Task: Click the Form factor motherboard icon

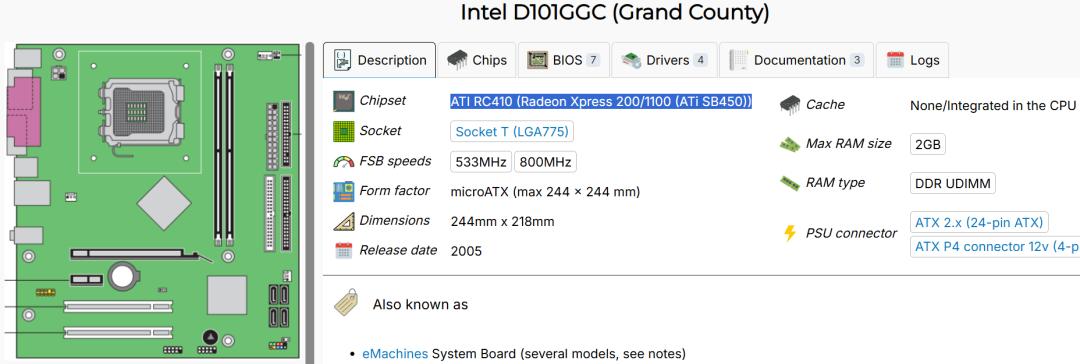Action: (343, 191)
